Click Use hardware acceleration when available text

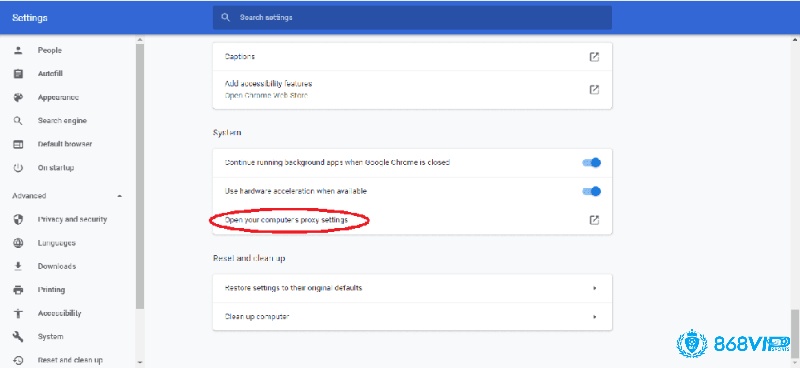(296, 191)
